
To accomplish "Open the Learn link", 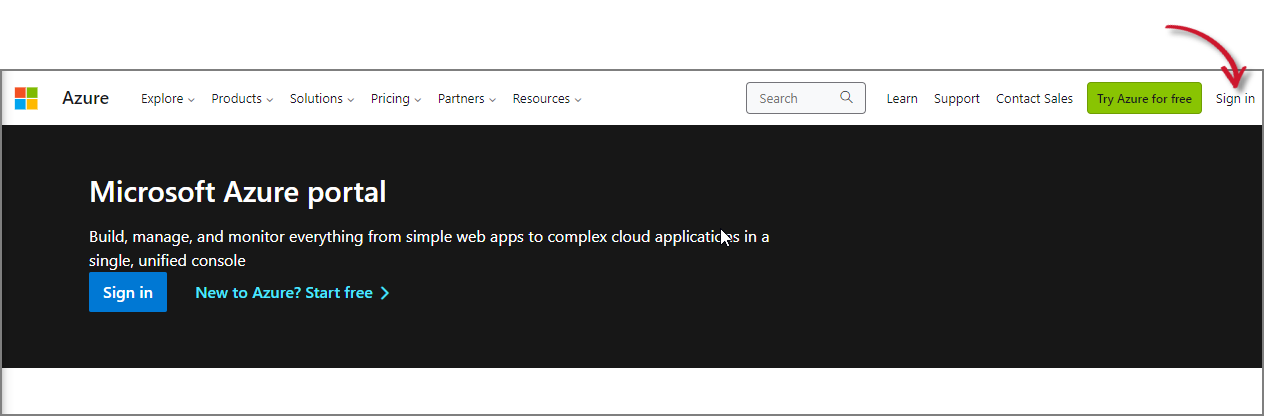I will point(902,99).
